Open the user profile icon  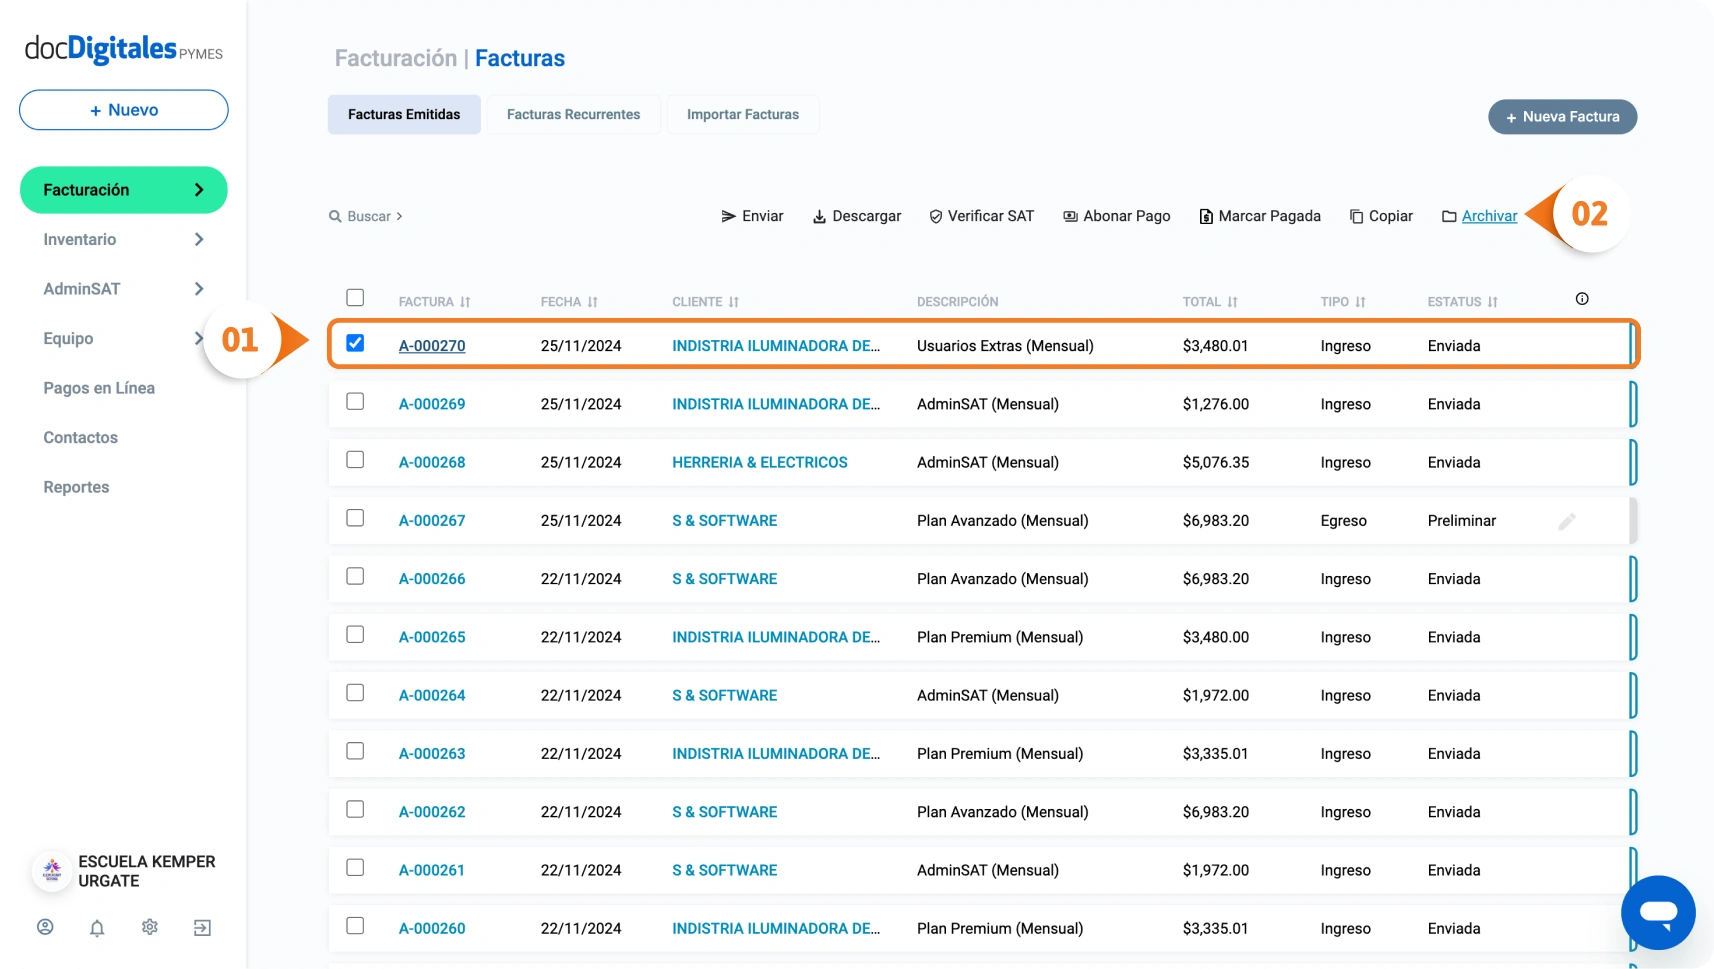(x=45, y=927)
